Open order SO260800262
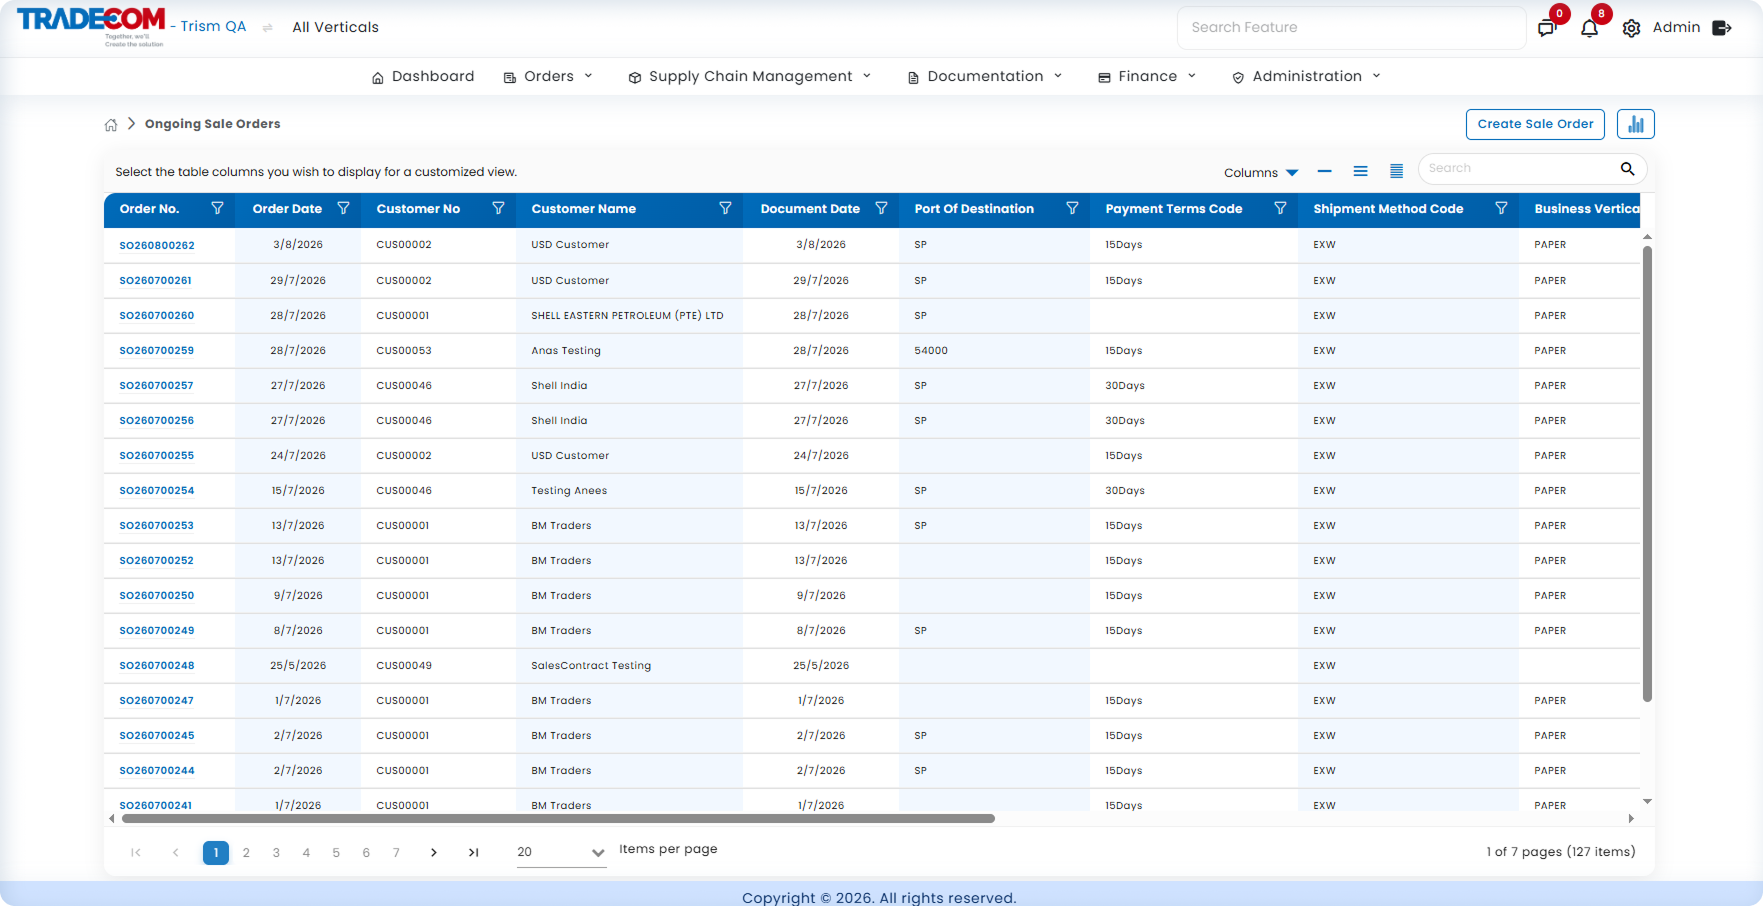Screen dimensions: 1763x906 (157, 245)
